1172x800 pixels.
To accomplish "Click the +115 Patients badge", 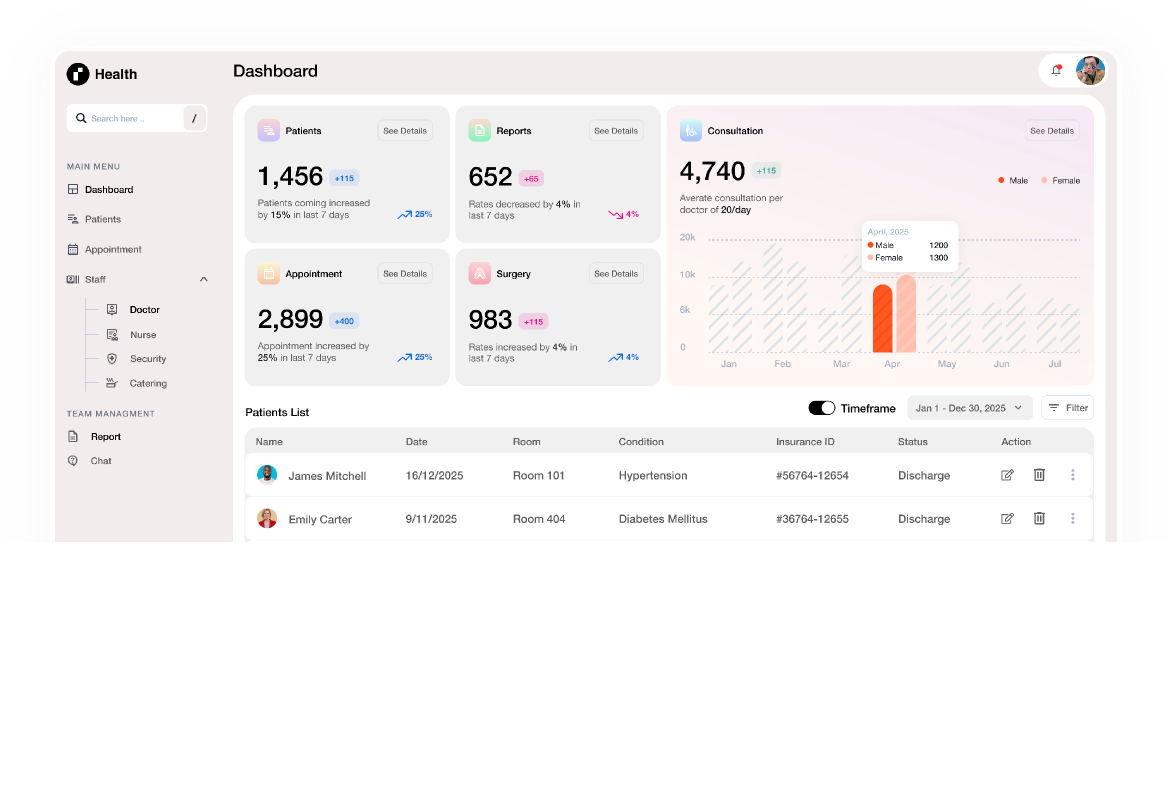I will (x=345, y=178).
